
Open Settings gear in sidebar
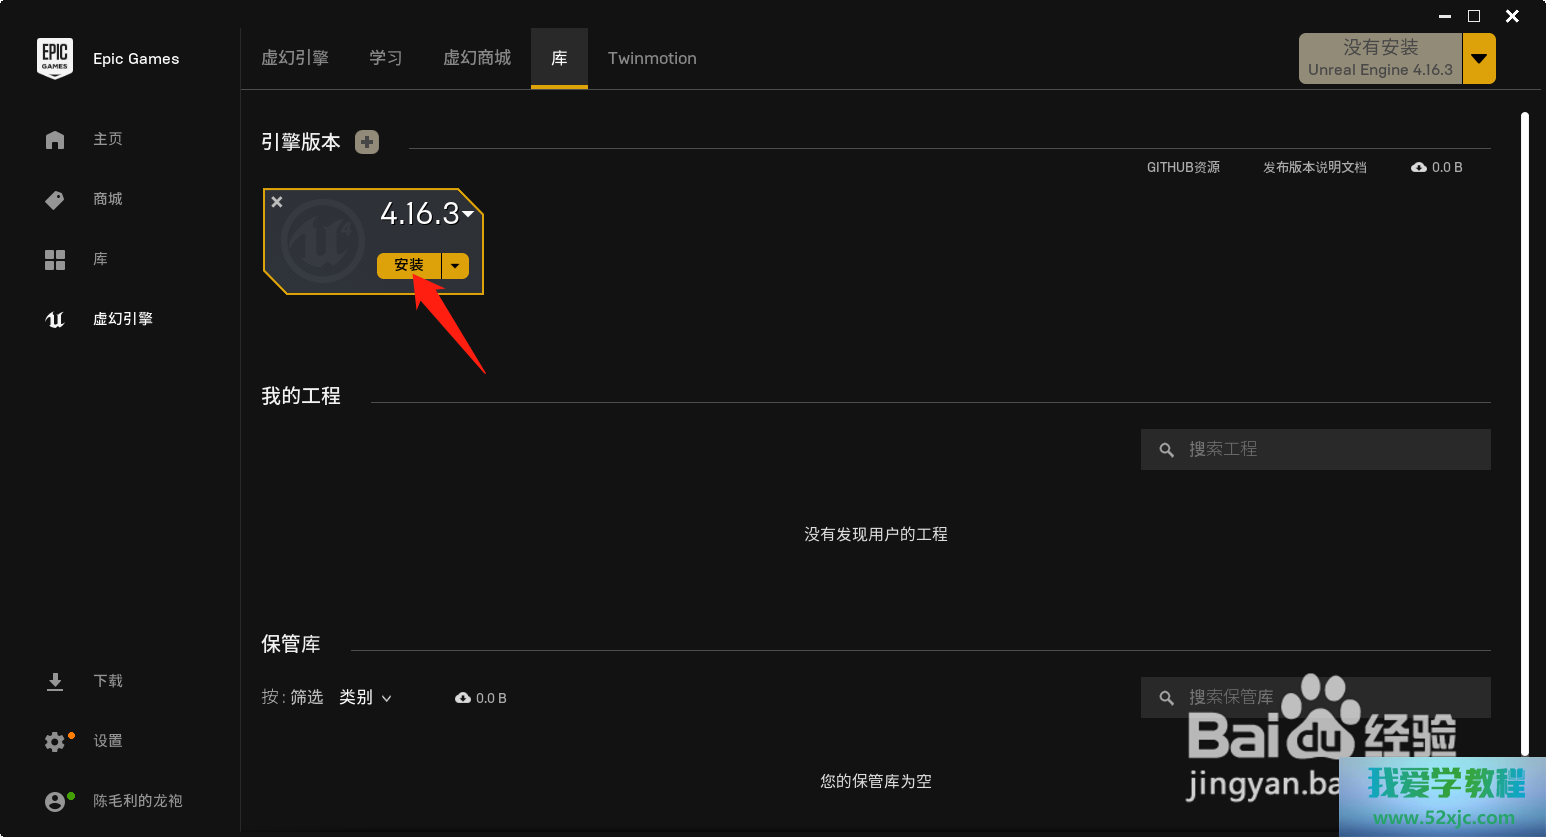click(55, 742)
